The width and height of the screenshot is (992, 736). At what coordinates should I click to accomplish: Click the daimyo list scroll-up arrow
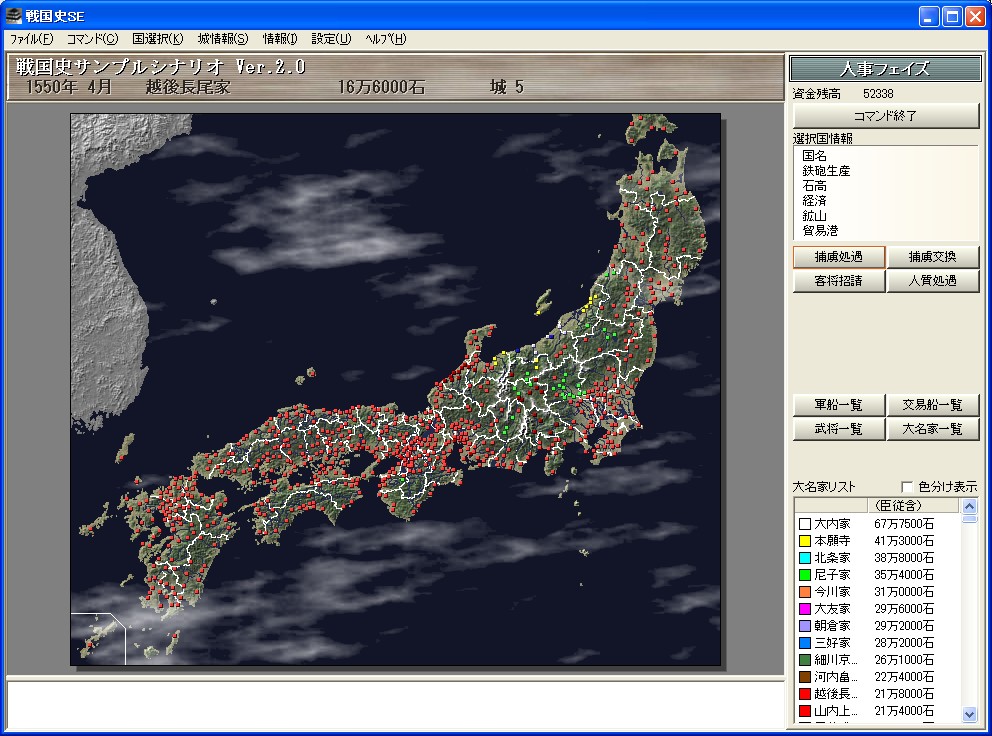pos(969,506)
